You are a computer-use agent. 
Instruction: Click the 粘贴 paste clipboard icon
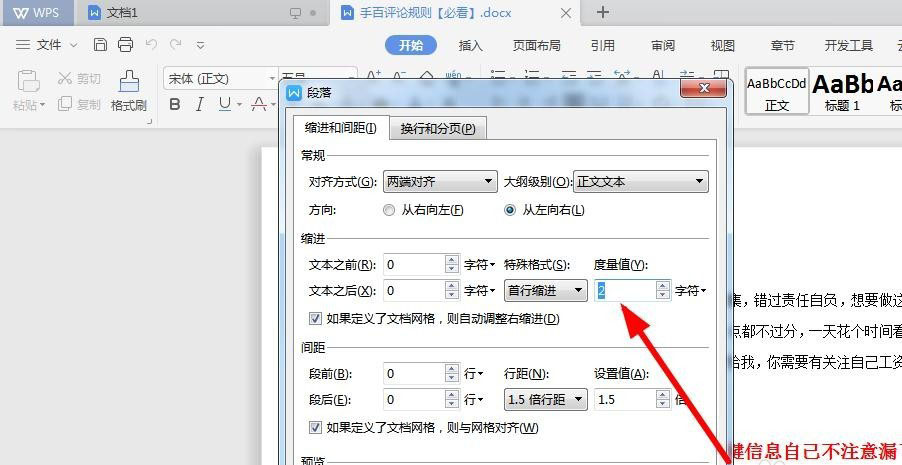pyautogui.click(x=28, y=81)
